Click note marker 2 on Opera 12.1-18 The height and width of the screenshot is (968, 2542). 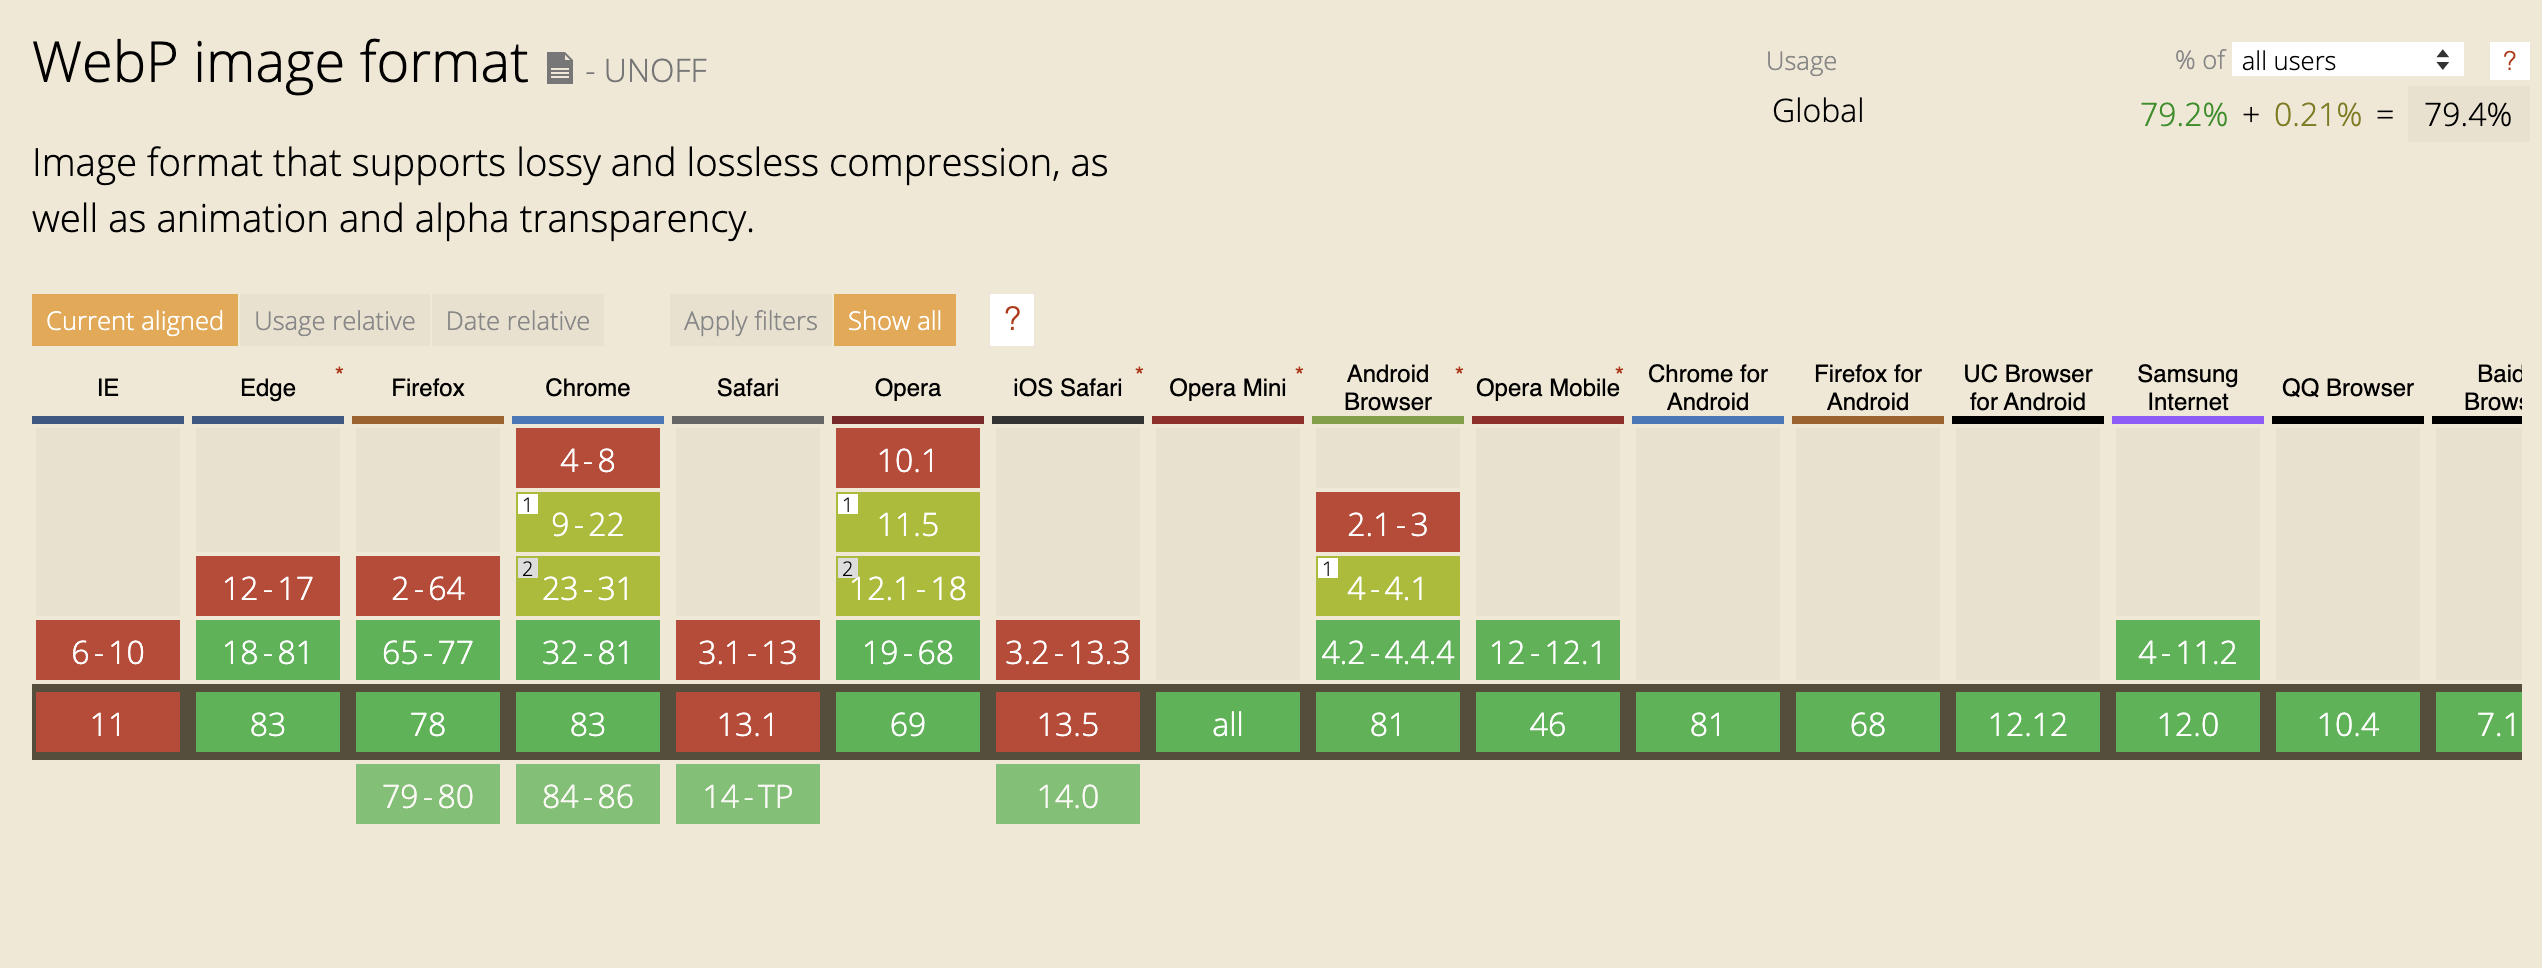click(846, 570)
